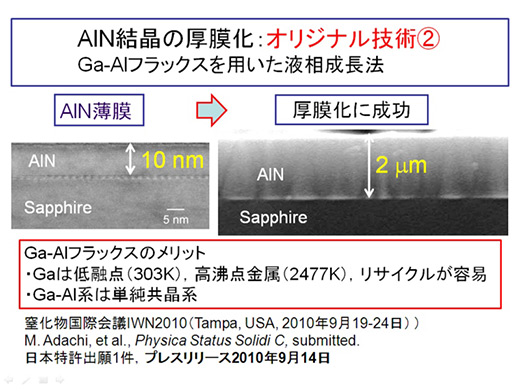This screenshot has height=390, width=520.
Task: Advance to the next slide with the arrow icon
Action: pos(60,380)
